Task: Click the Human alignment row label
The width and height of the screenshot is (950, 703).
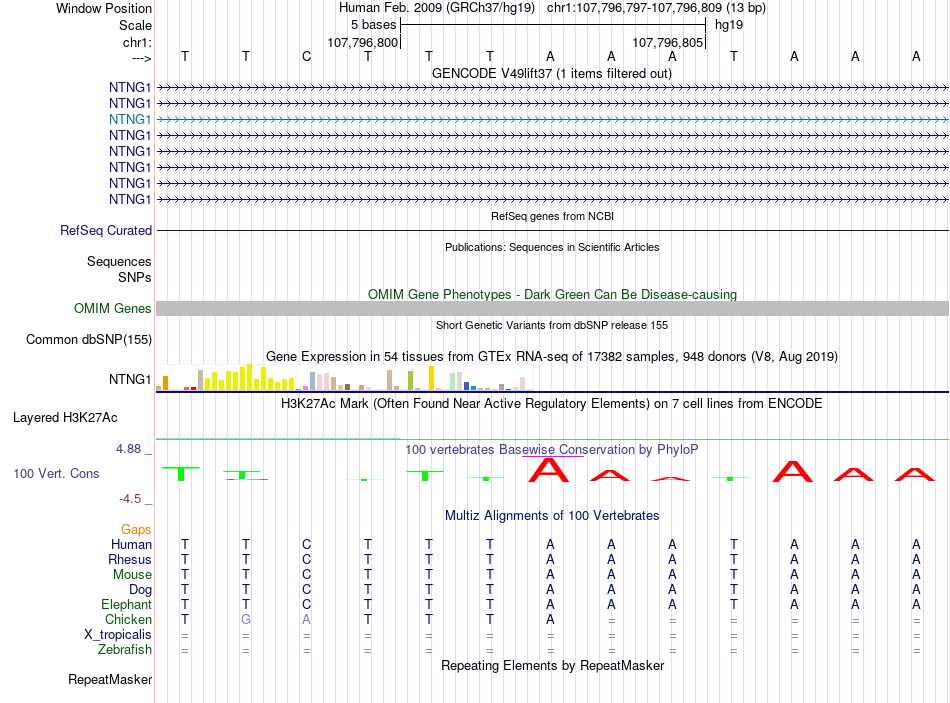Action: coord(131,544)
